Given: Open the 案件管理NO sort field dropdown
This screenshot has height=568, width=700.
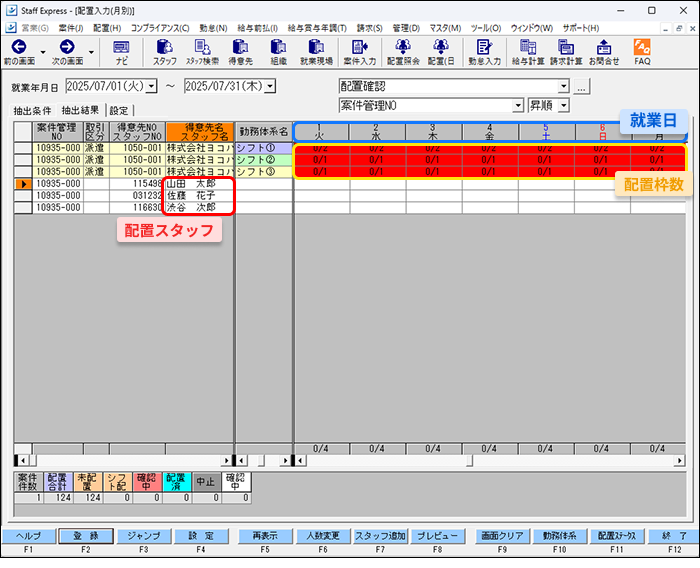Looking at the screenshot, I should [518, 106].
